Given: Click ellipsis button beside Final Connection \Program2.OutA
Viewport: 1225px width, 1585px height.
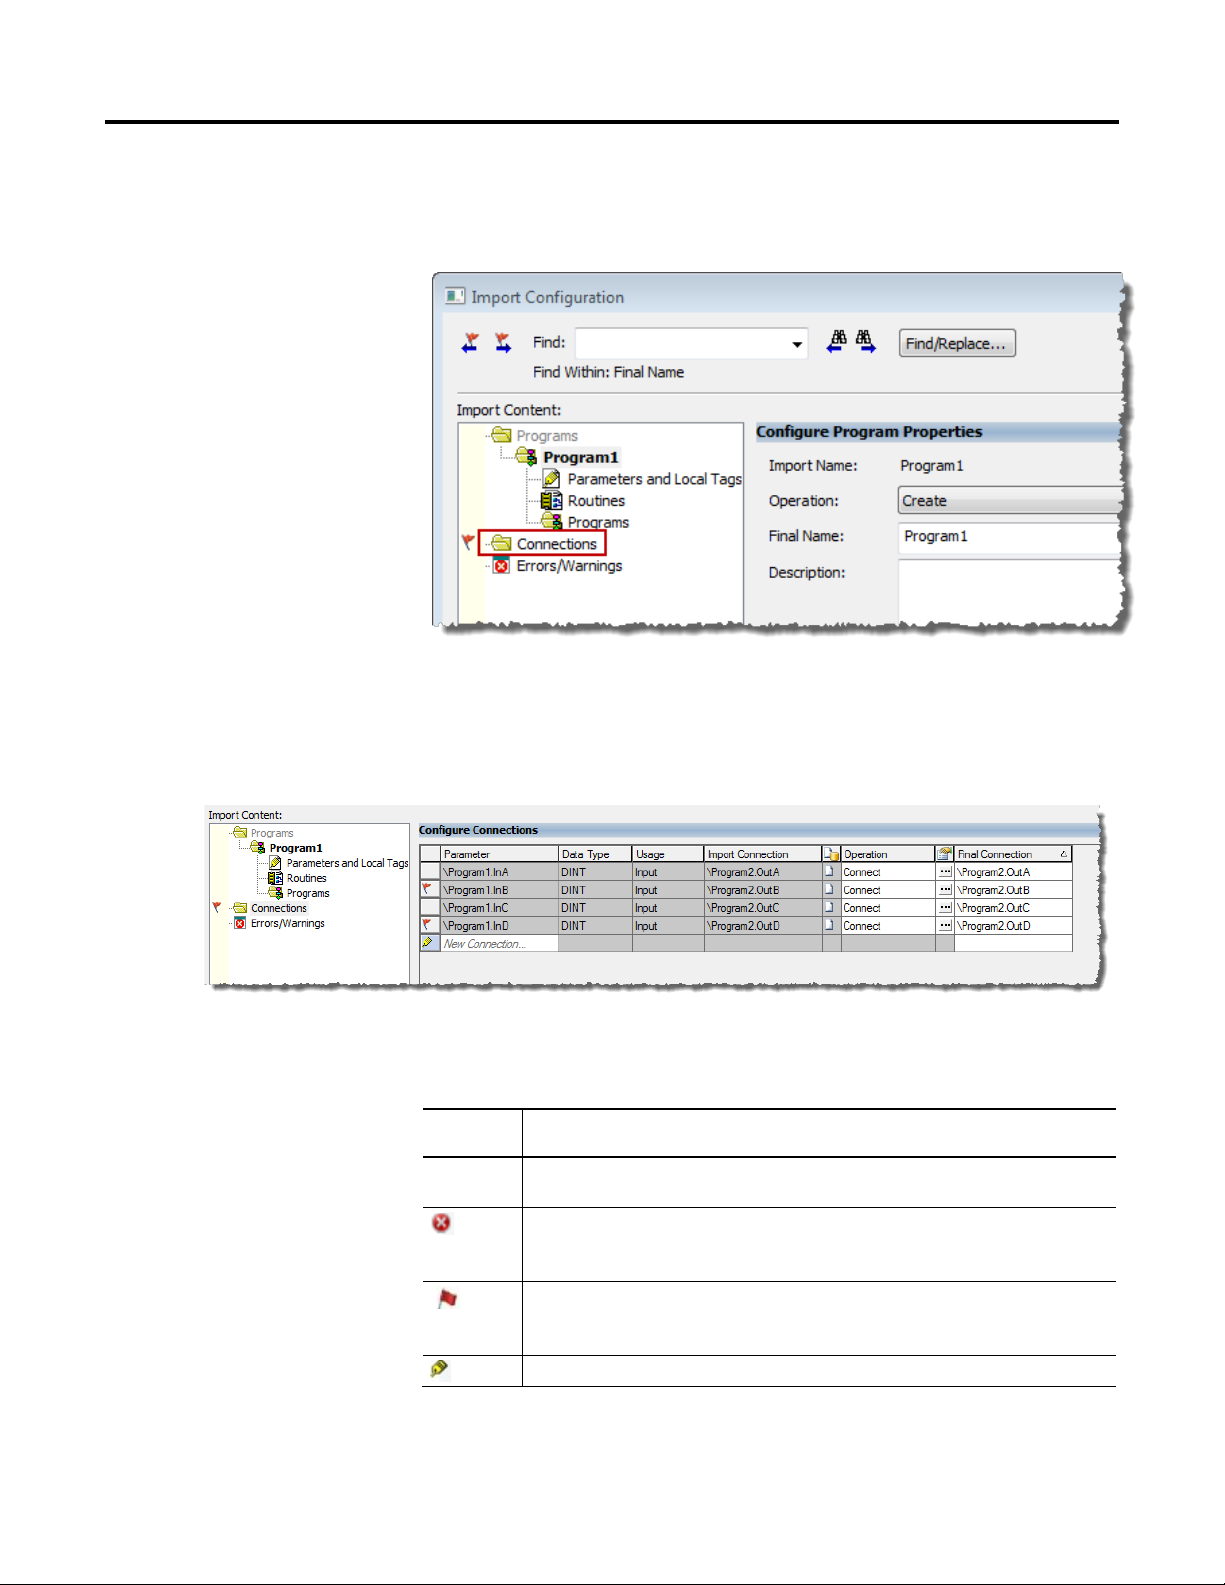Looking at the screenshot, I should coord(945,872).
